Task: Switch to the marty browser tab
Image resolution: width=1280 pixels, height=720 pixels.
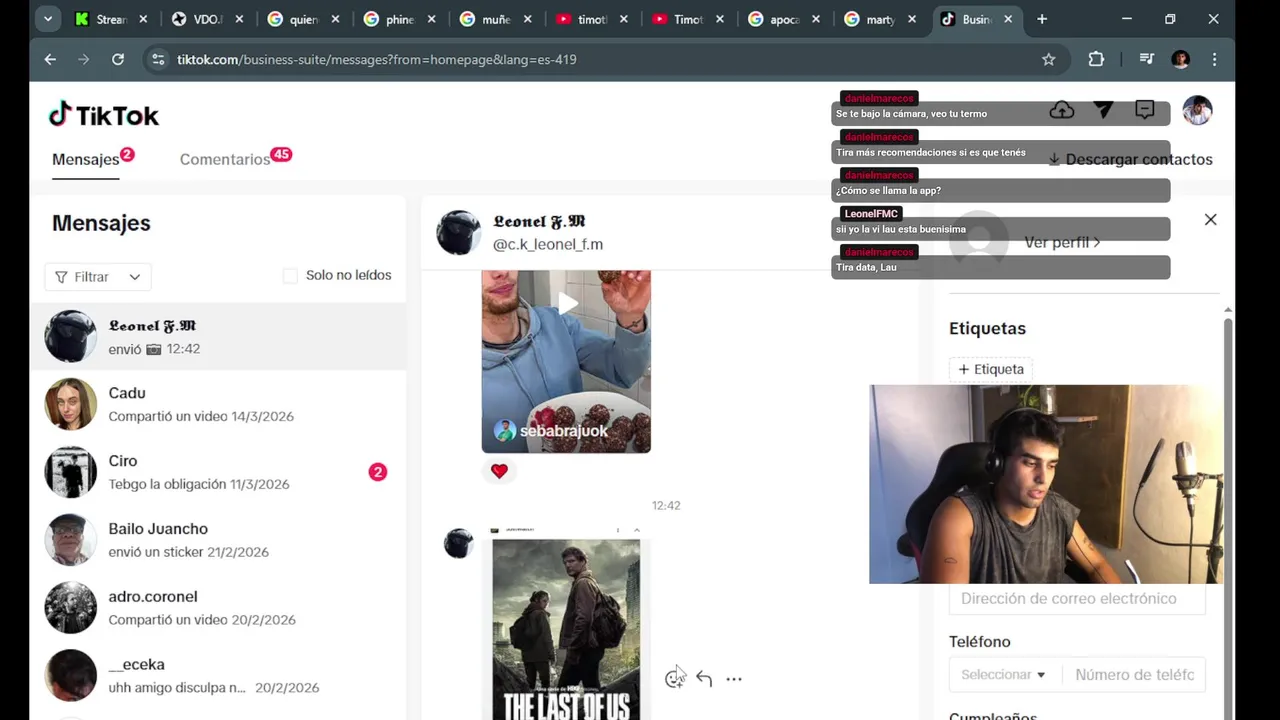Action: click(879, 19)
